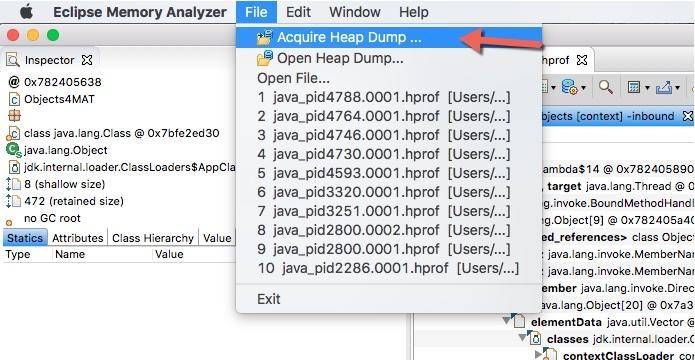
Task: Click the Inspector view magnifier icon
Action: [13, 60]
